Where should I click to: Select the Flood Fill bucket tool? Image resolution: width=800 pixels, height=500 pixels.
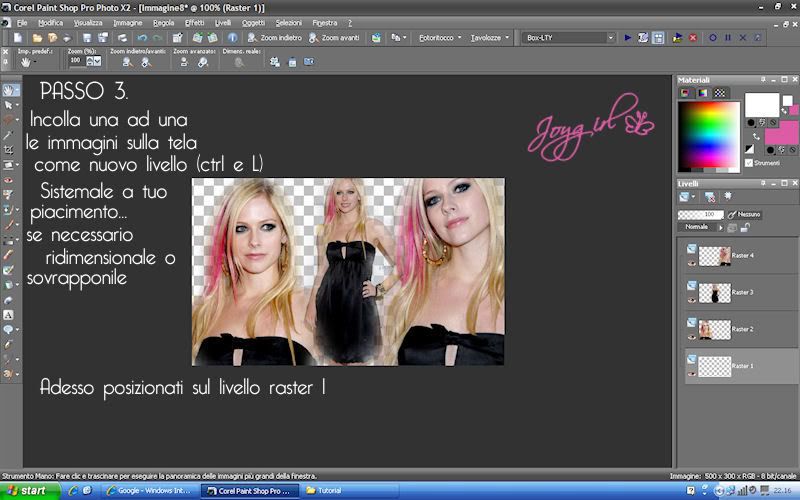(9, 285)
